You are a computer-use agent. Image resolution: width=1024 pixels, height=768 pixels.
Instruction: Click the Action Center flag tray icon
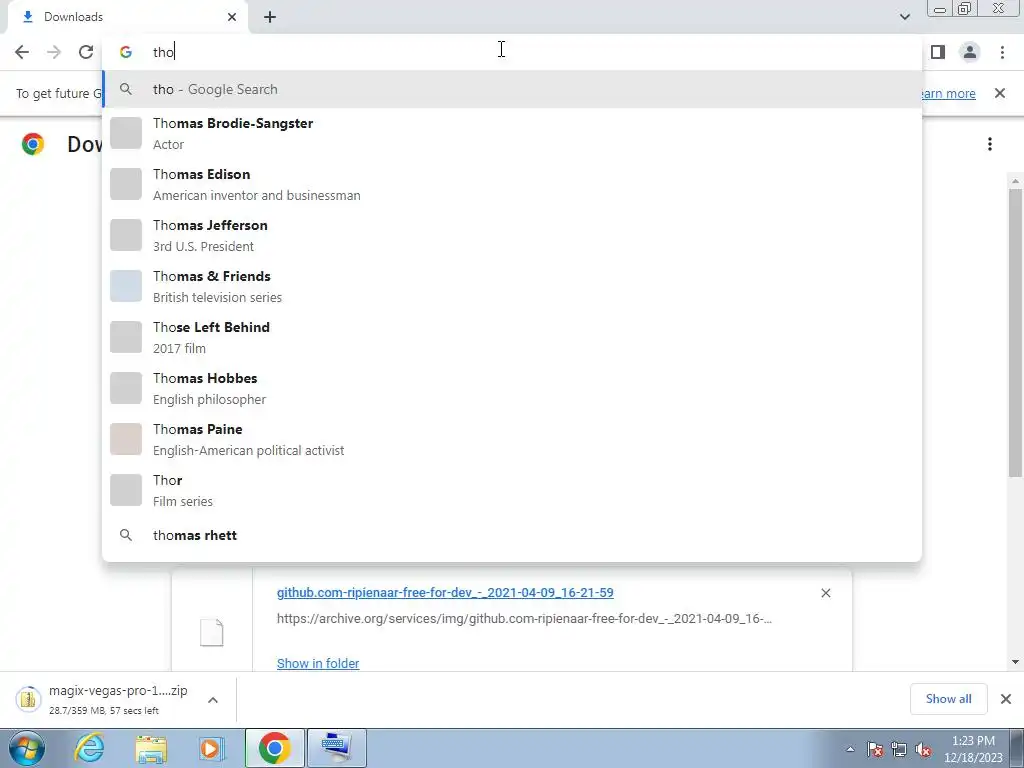875,749
